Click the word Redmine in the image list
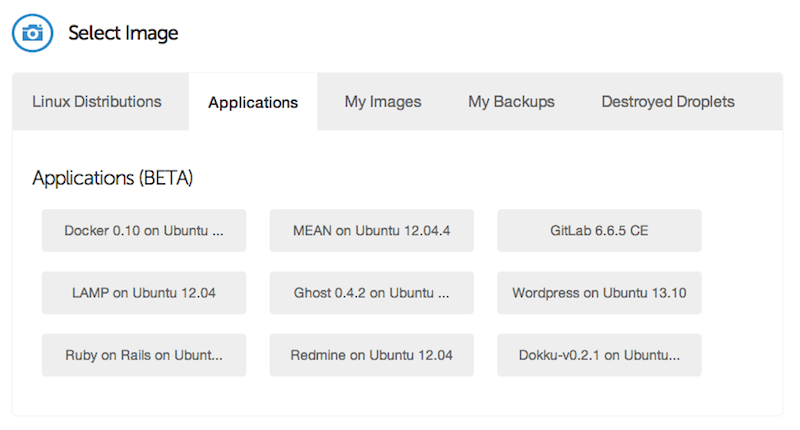800x430 pixels. pos(318,355)
